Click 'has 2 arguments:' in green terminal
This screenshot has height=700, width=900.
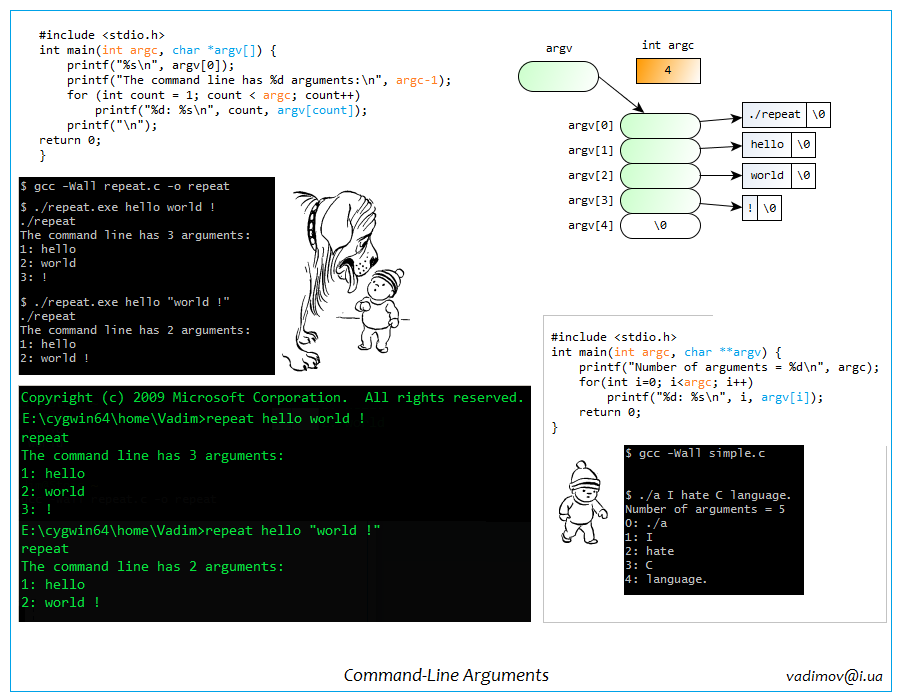[220, 567]
